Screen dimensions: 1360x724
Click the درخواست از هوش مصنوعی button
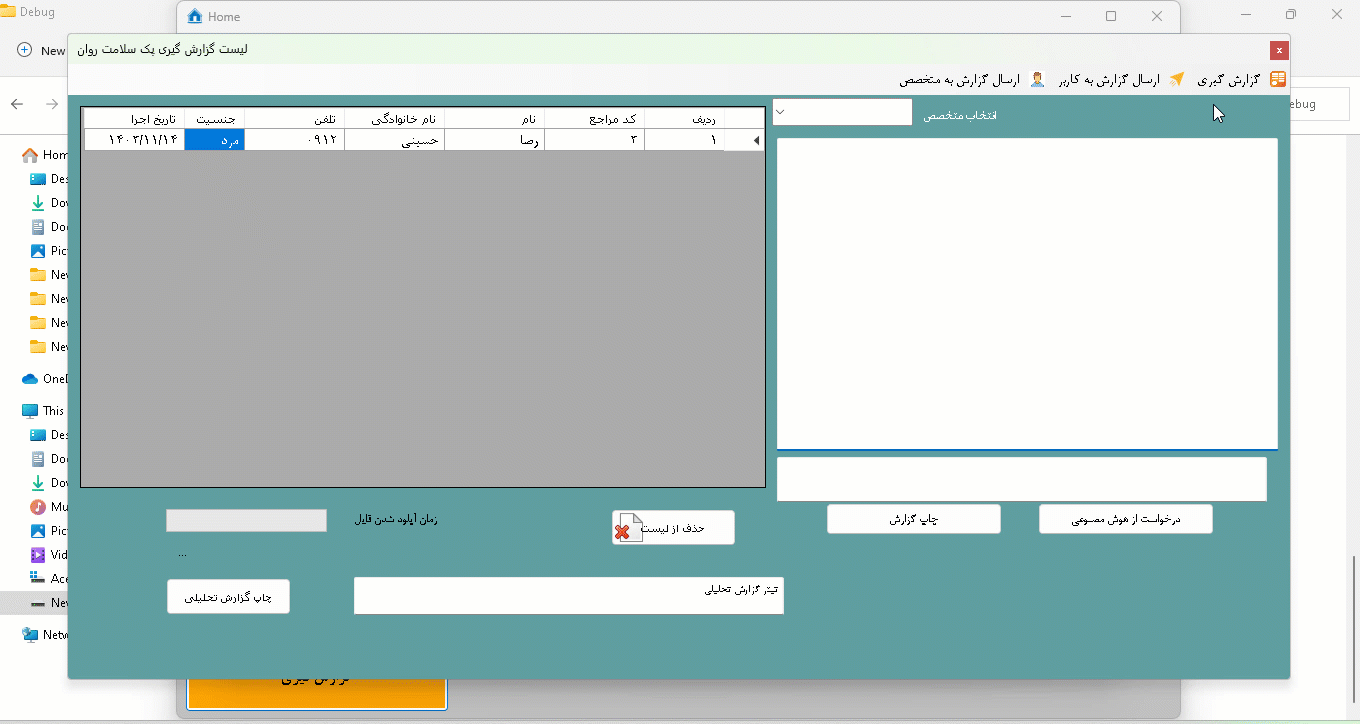point(1125,519)
